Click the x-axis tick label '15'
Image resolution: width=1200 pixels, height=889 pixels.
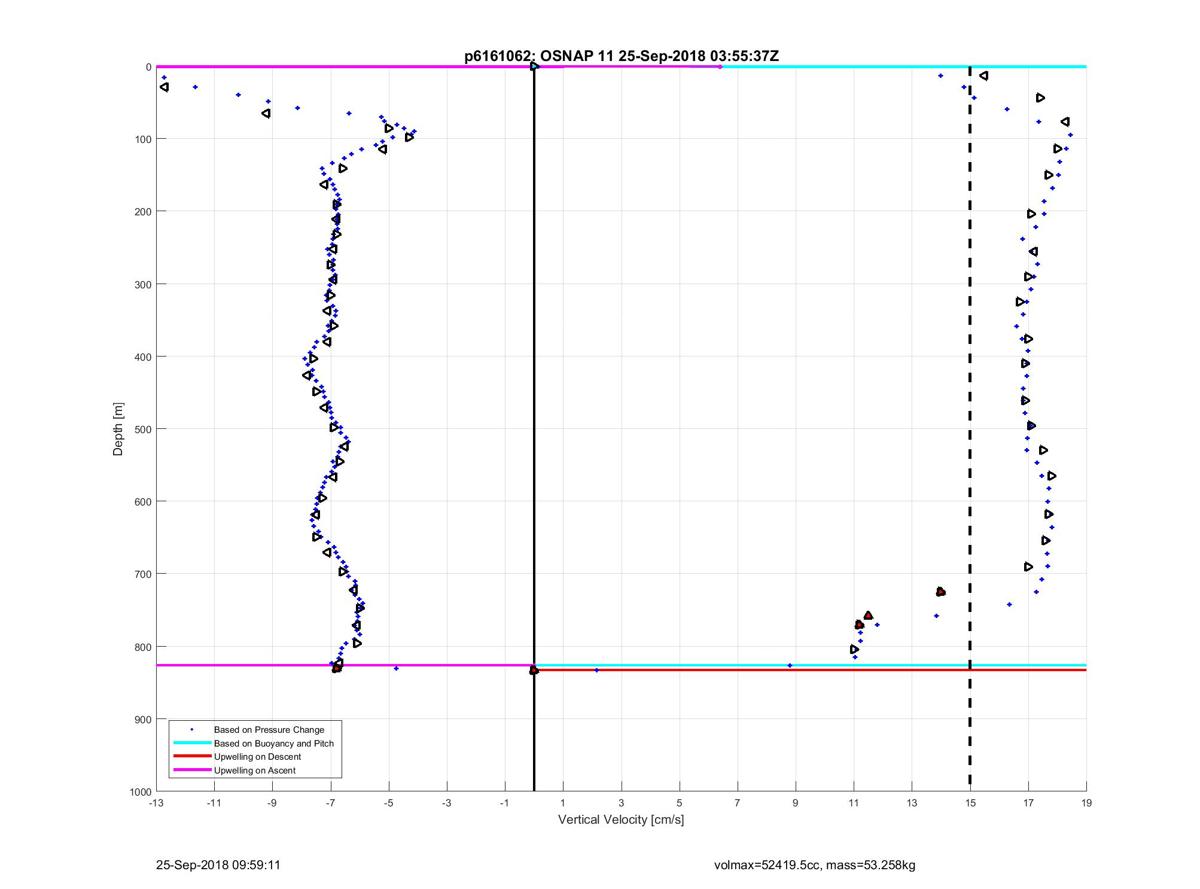[970, 803]
